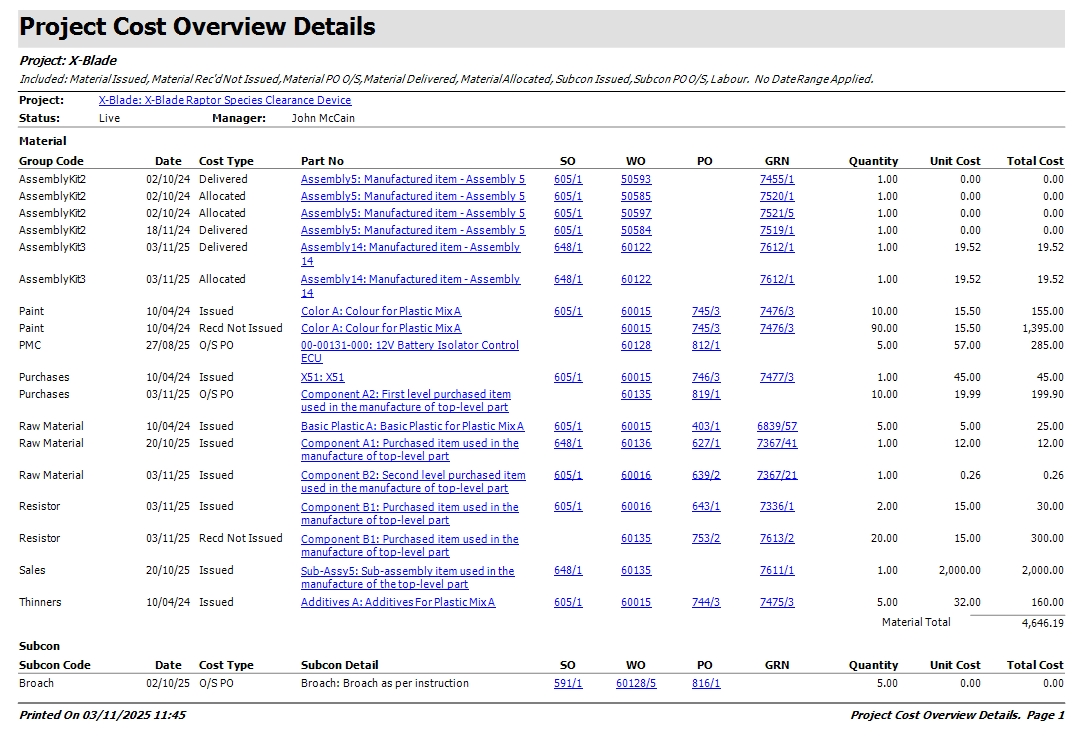
Task: Open subcon sales order 591/1
Action: 568,684
